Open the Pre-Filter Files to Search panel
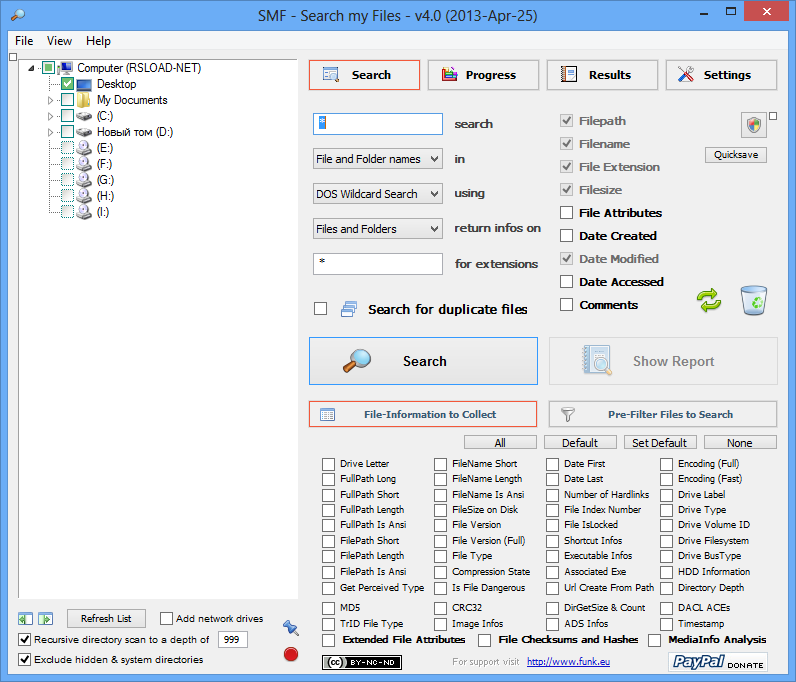Image resolution: width=796 pixels, height=682 pixels. [x=663, y=414]
